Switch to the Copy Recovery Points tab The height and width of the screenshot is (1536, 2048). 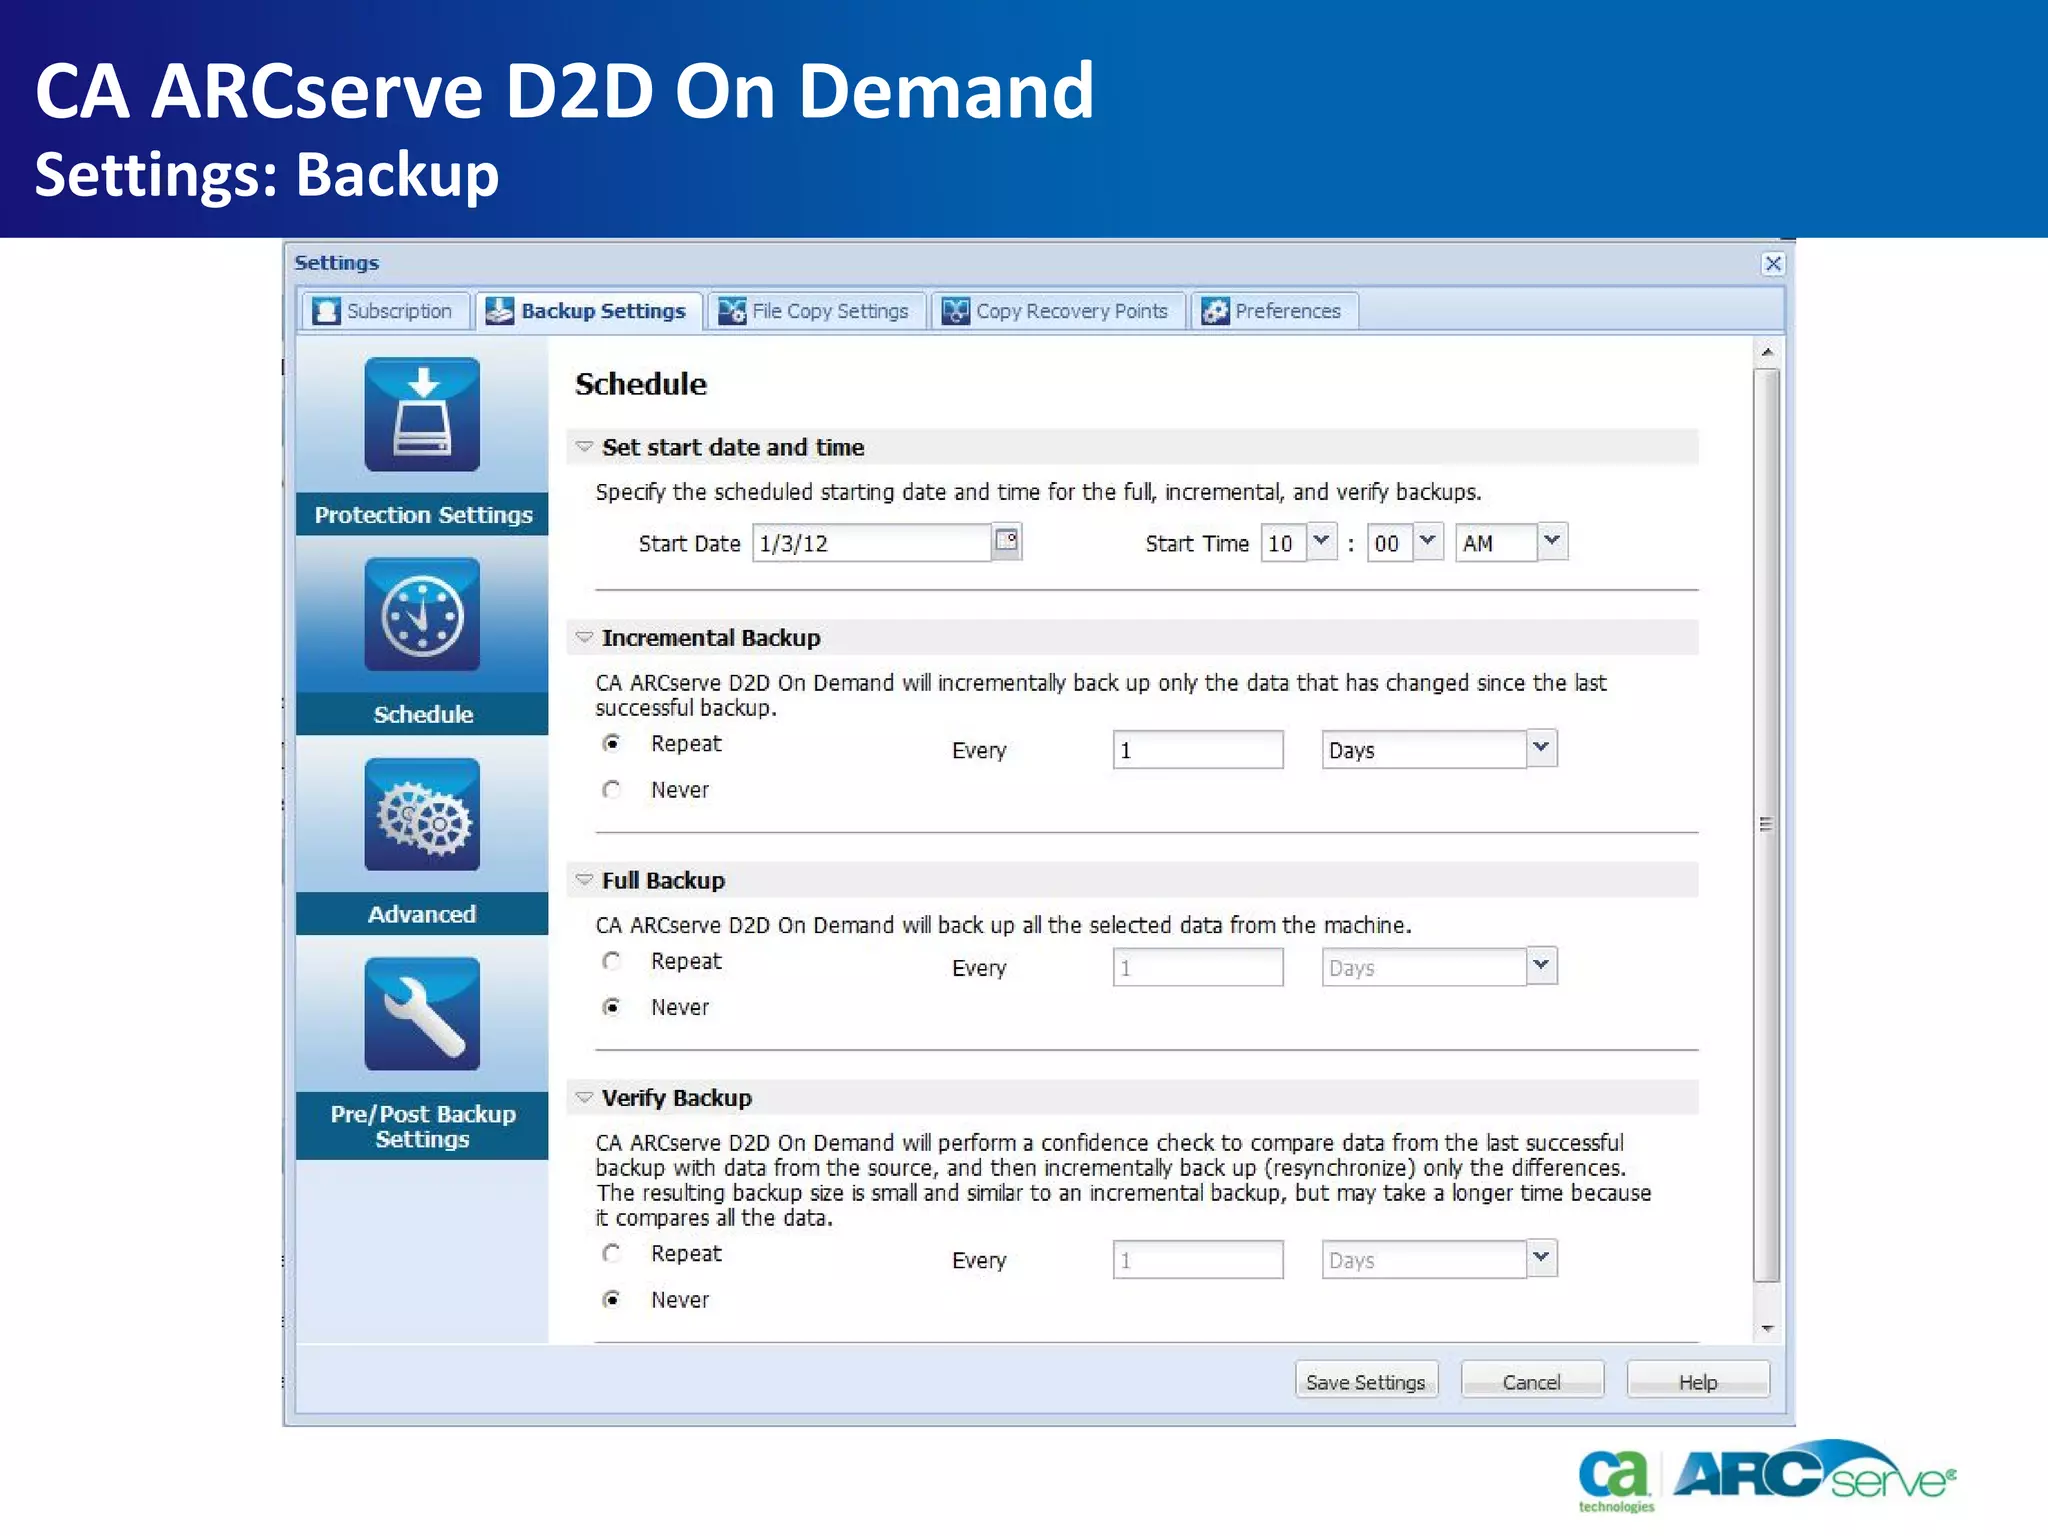point(1057,311)
